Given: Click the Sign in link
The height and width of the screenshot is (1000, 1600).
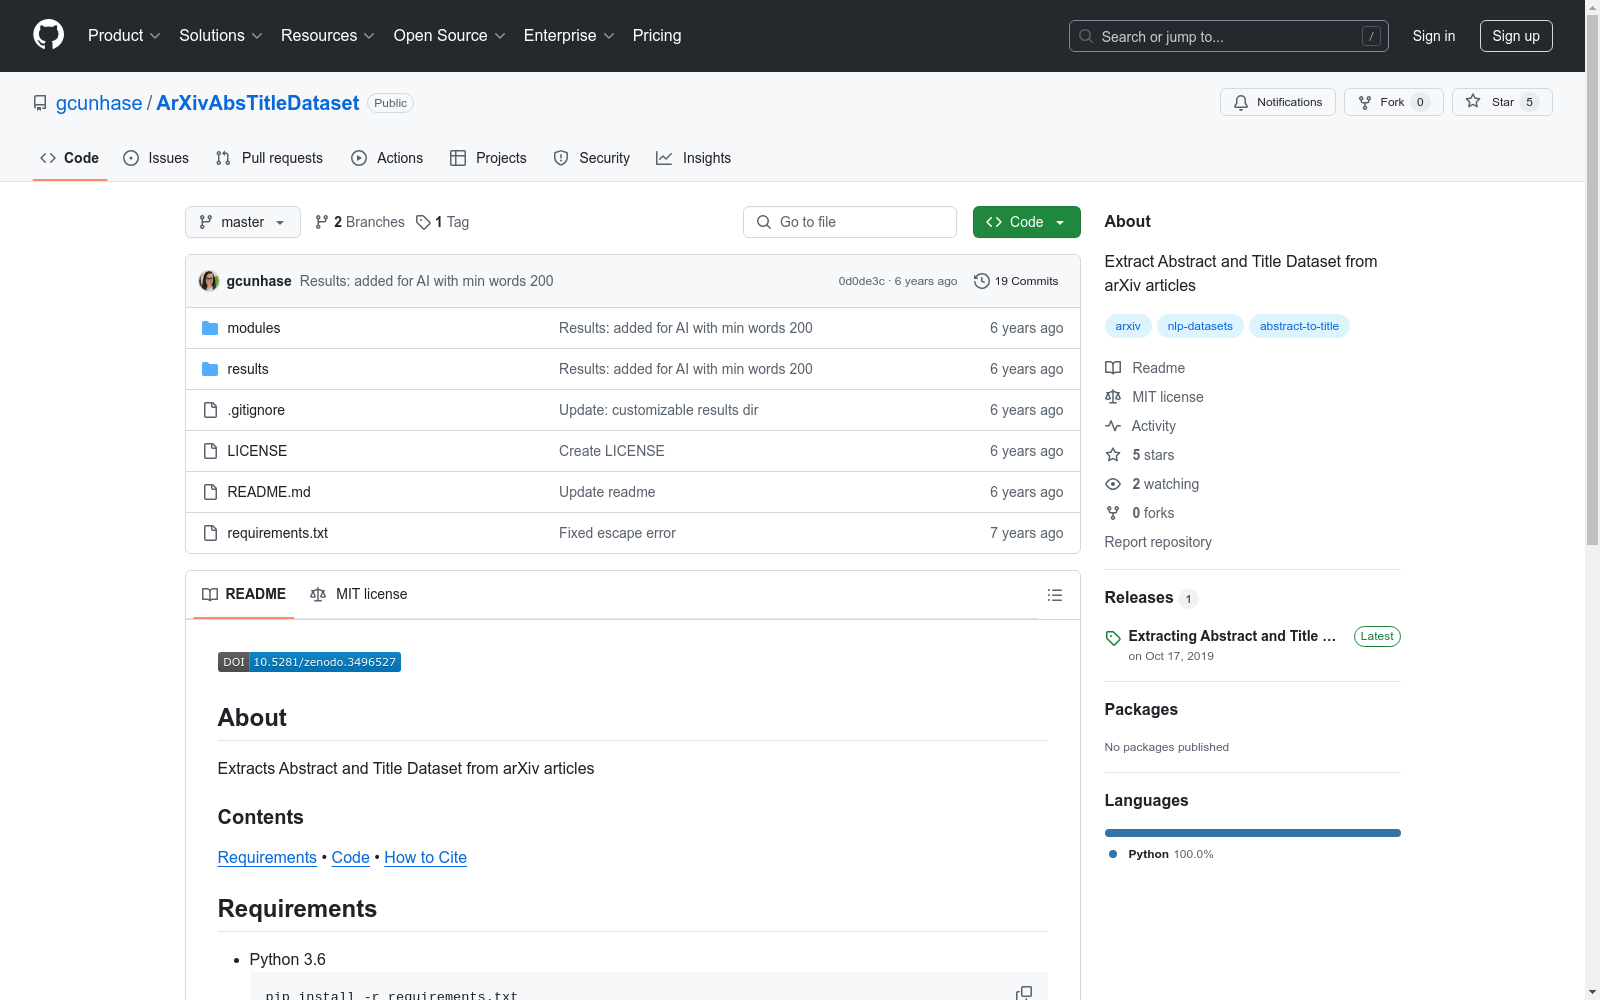Looking at the screenshot, I should click(1434, 36).
